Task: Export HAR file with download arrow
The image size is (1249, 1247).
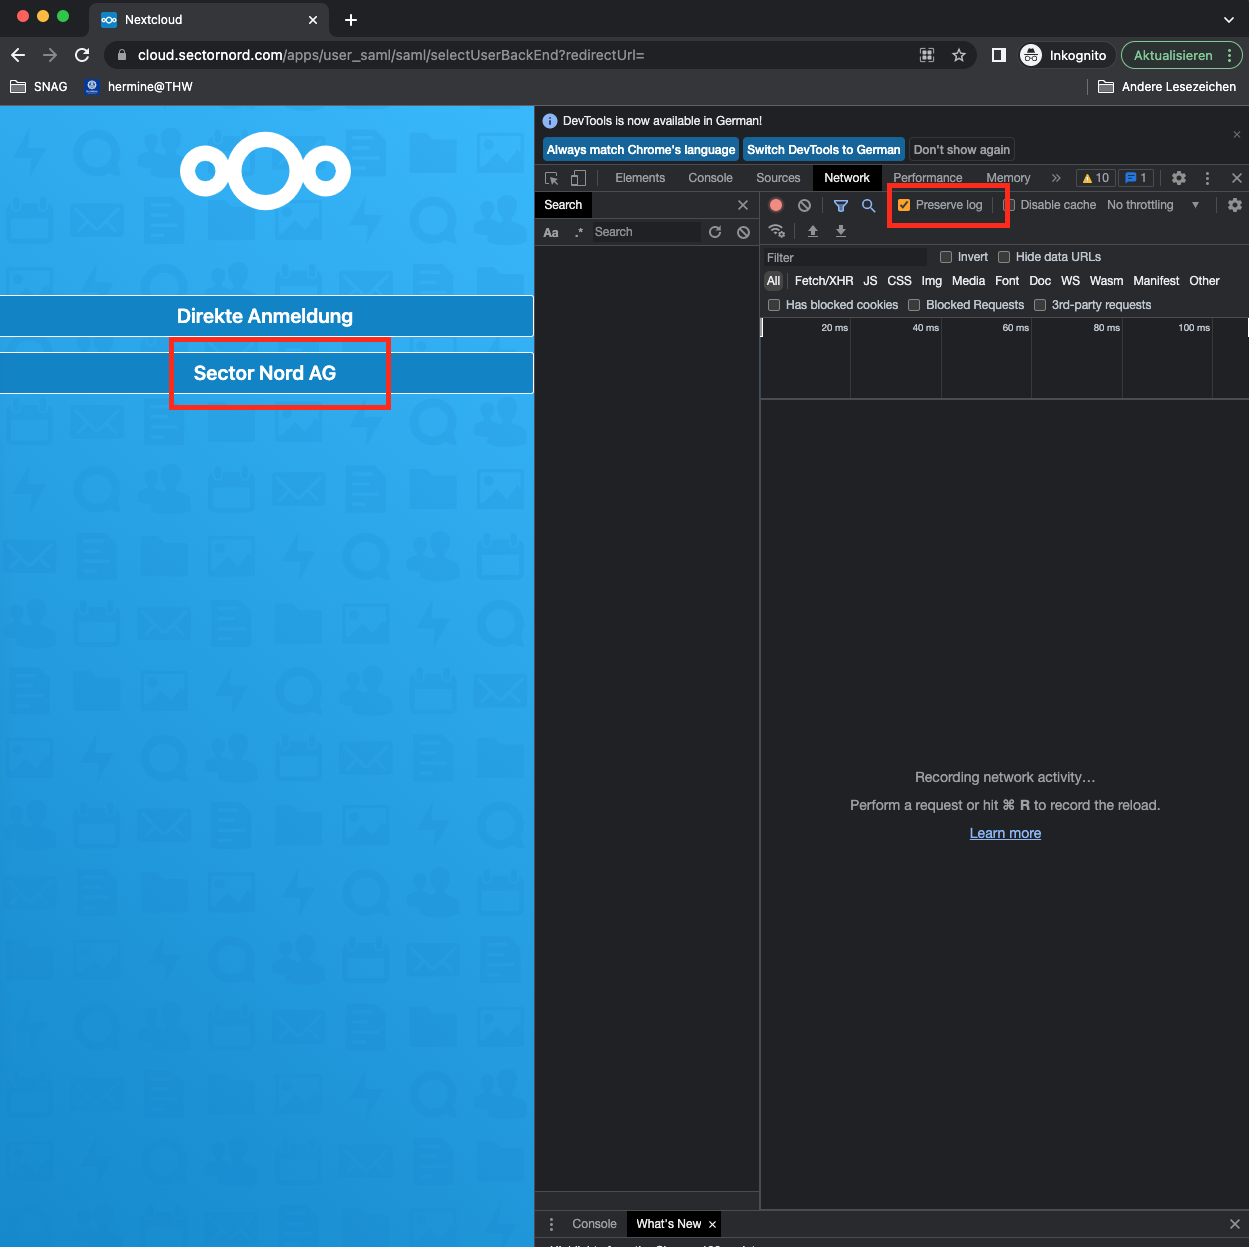Action: pyautogui.click(x=841, y=231)
